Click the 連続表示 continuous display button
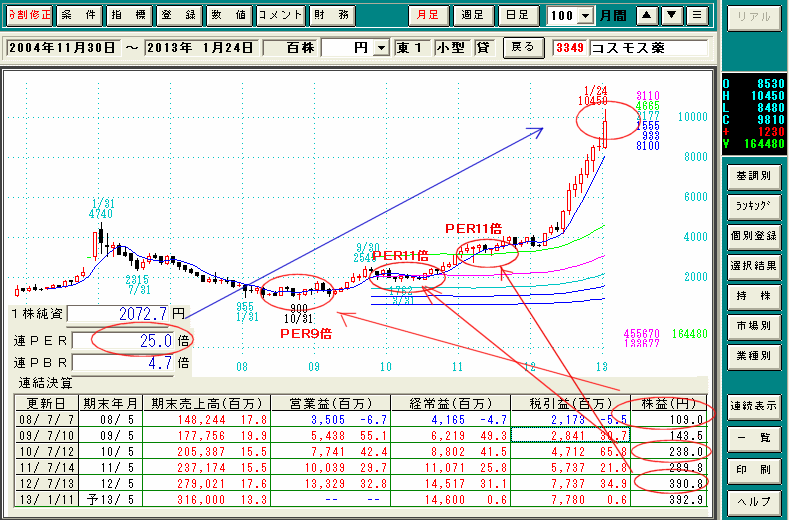Screen dimensions: 789x520 [753, 406]
